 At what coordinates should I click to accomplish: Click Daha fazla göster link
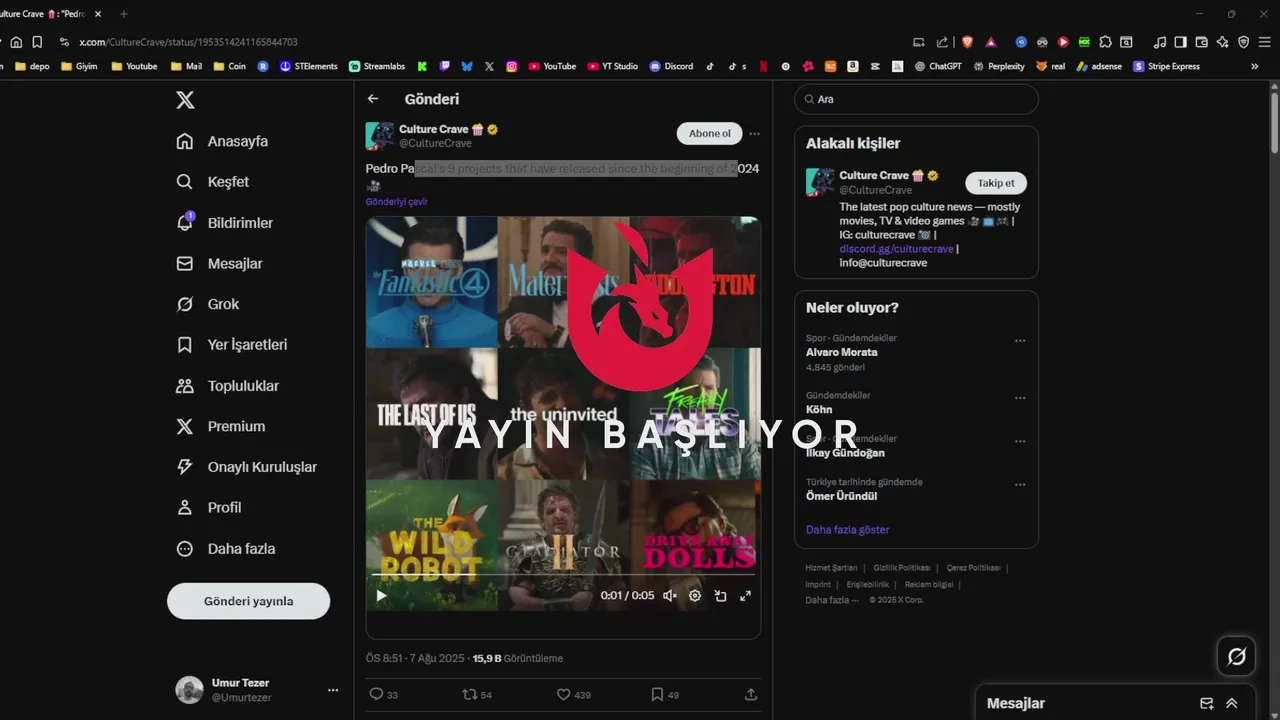point(847,530)
